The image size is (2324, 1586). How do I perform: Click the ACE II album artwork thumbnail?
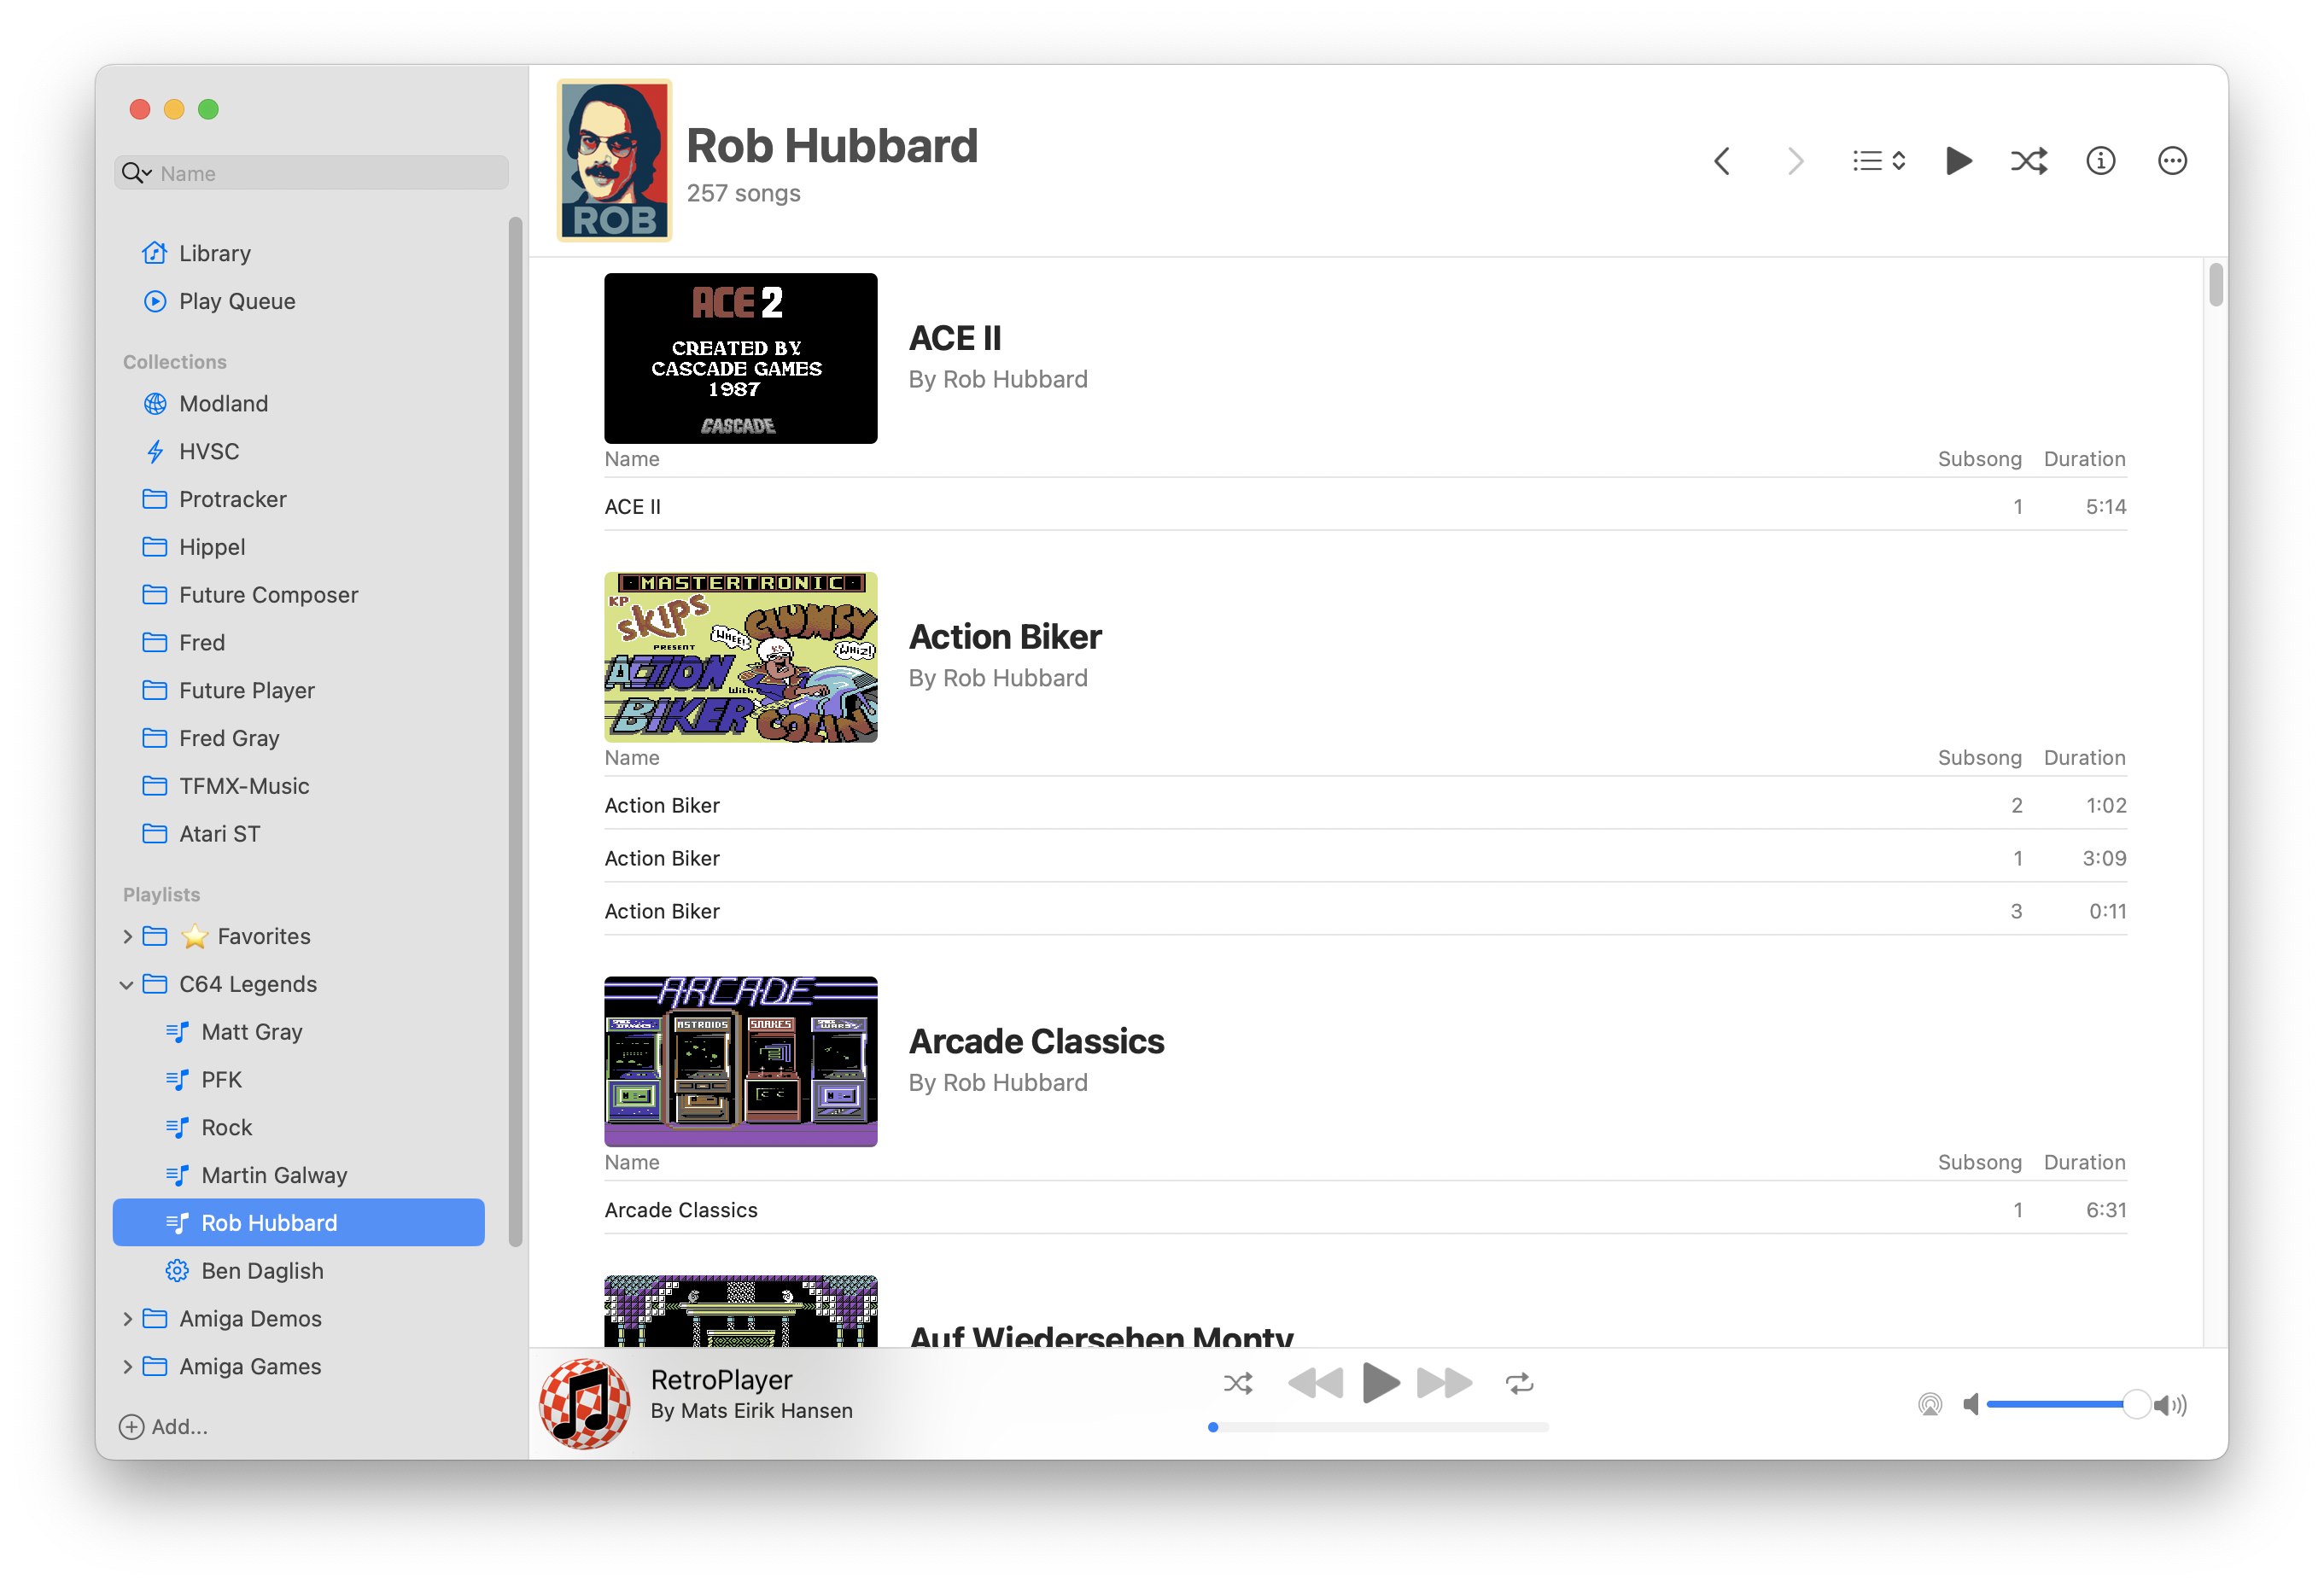click(740, 358)
